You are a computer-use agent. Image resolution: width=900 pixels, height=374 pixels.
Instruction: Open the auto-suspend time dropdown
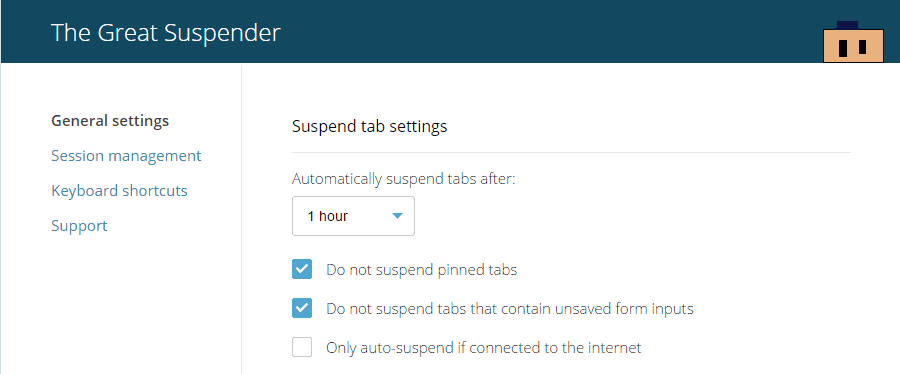(x=353, y=216)
